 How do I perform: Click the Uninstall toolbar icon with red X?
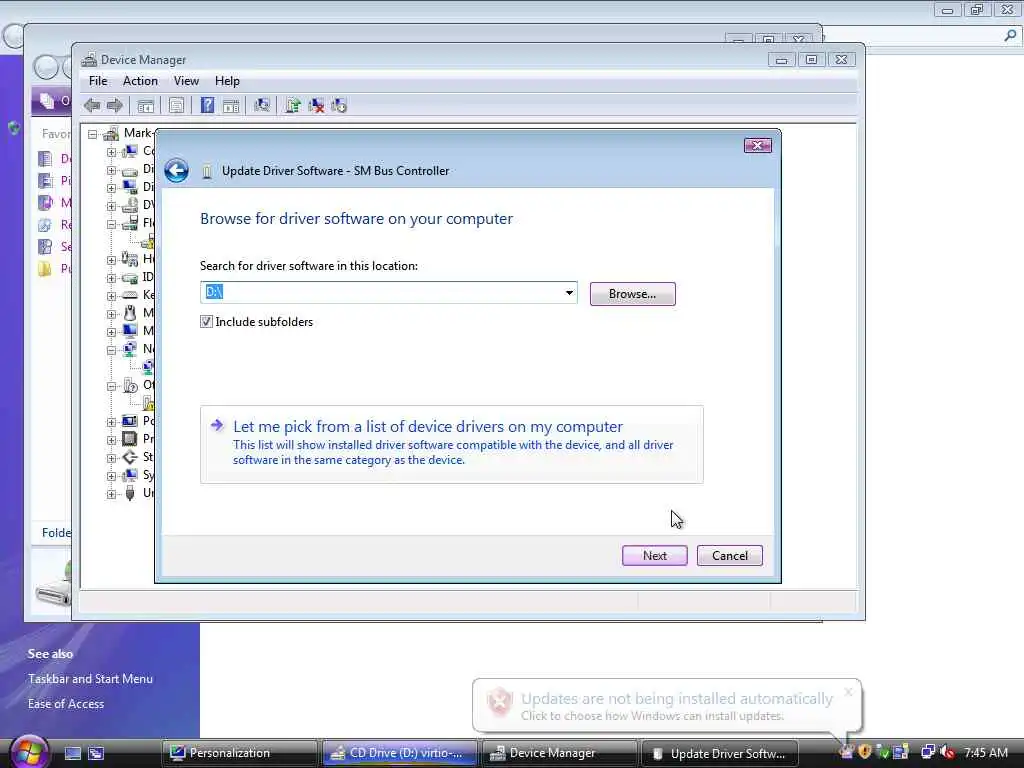point(316,105)
